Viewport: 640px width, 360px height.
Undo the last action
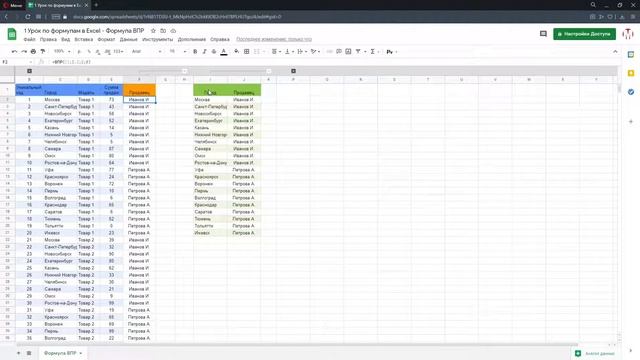(x=14, y=51)
